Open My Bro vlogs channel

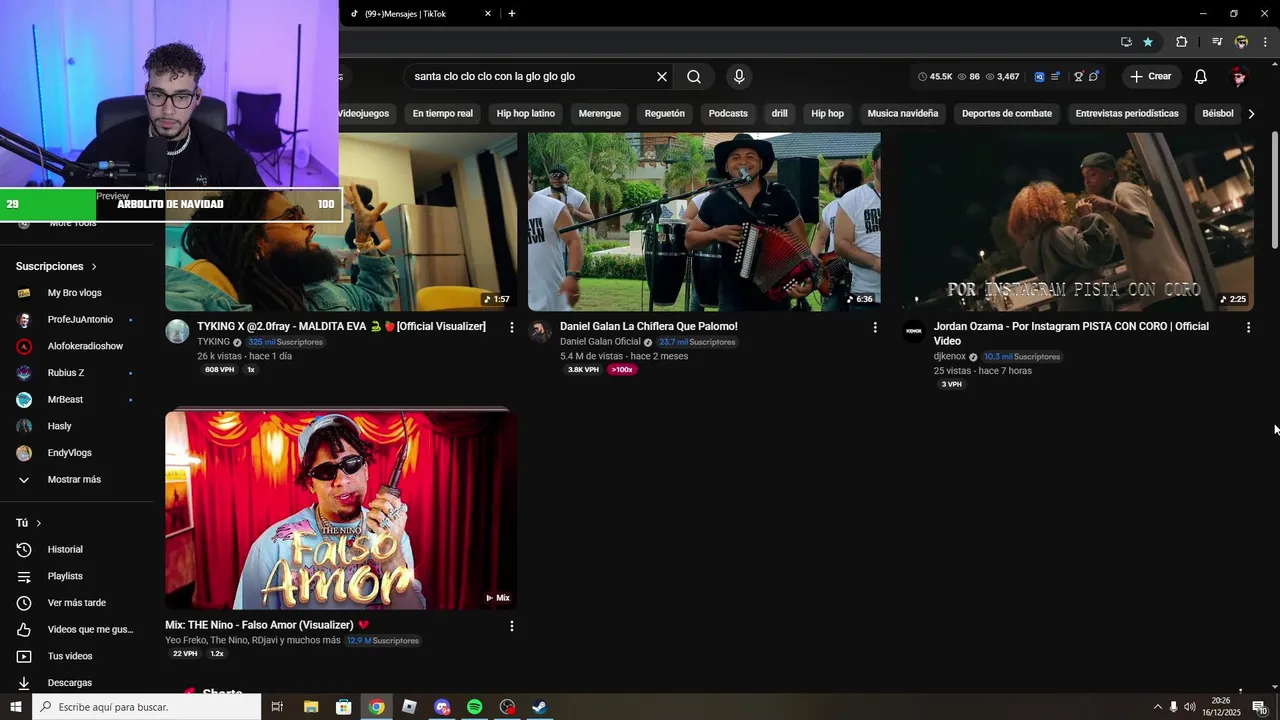[x=74, y=293]
